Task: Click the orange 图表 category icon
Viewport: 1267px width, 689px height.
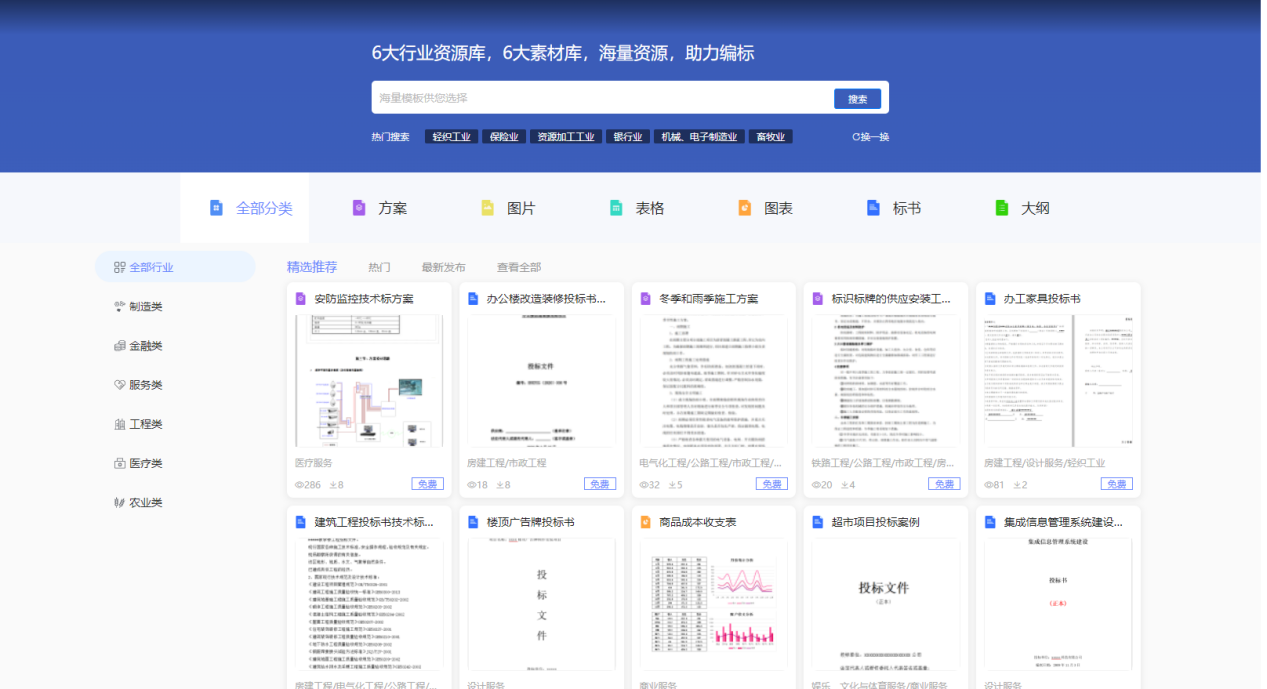Action: [x=744, y=208]
